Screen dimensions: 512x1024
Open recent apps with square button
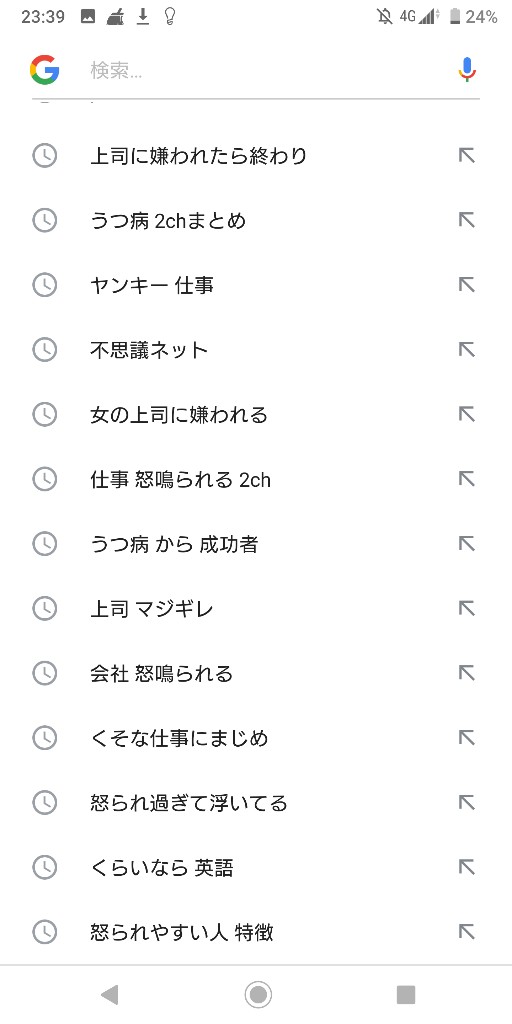[406, 995]
